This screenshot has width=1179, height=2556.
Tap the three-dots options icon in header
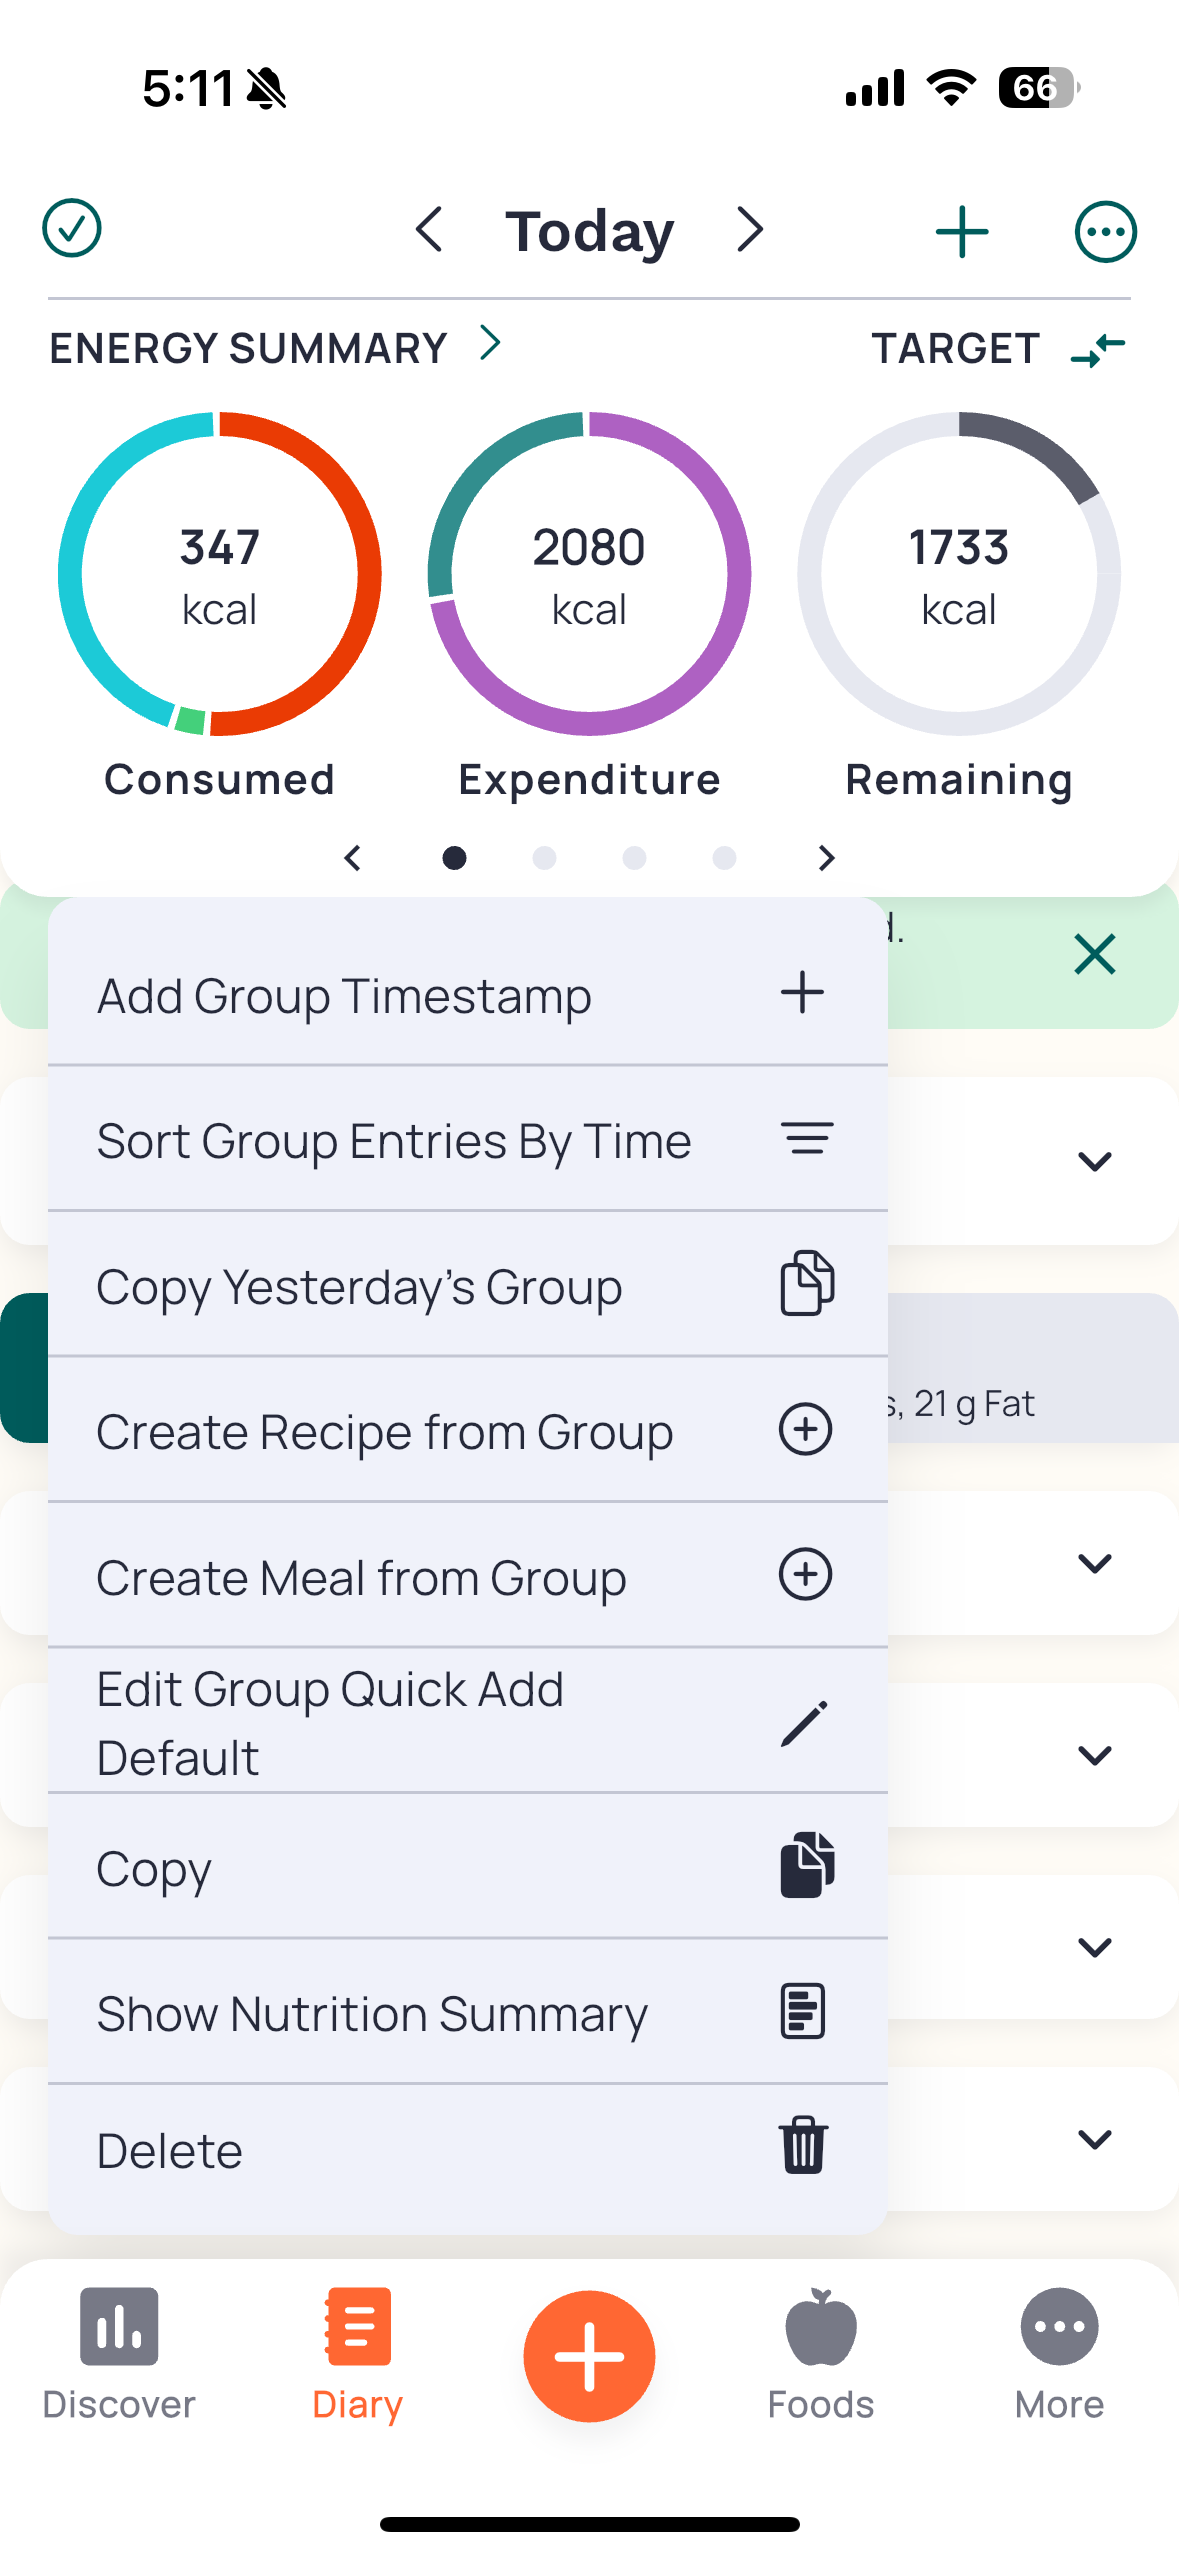(x=1105, y=232)
